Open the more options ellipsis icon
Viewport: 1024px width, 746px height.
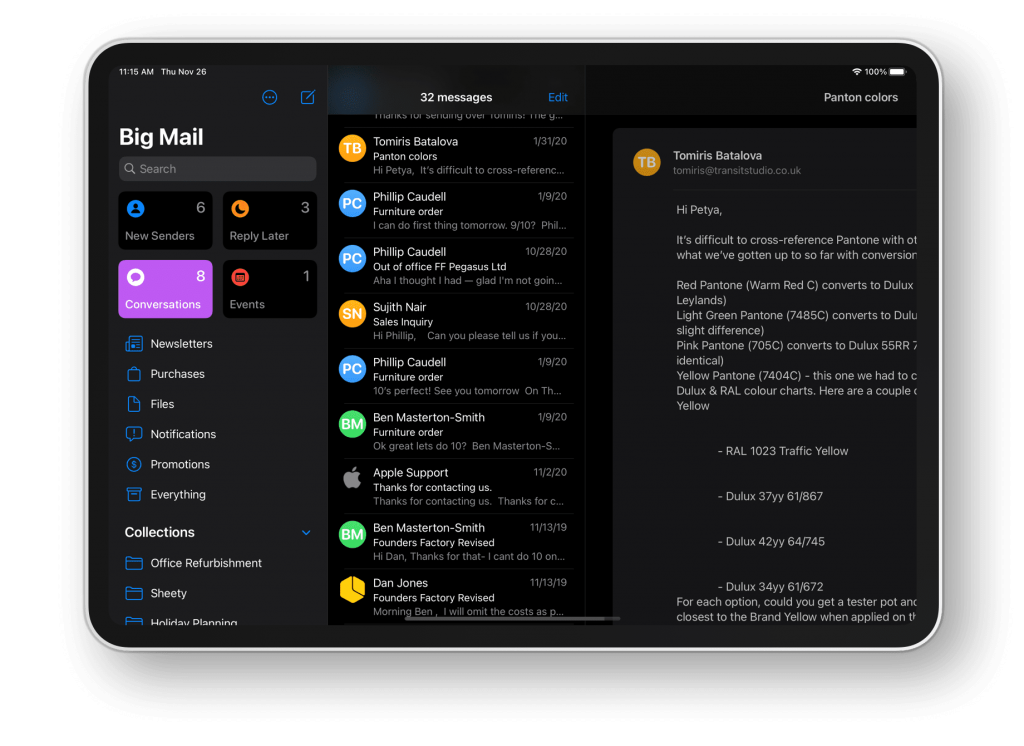click(x=270, y=97)
